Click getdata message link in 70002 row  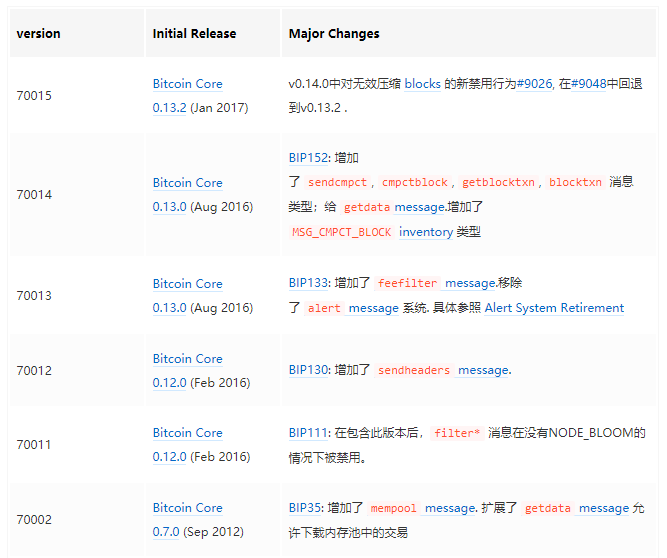[576, 508]
